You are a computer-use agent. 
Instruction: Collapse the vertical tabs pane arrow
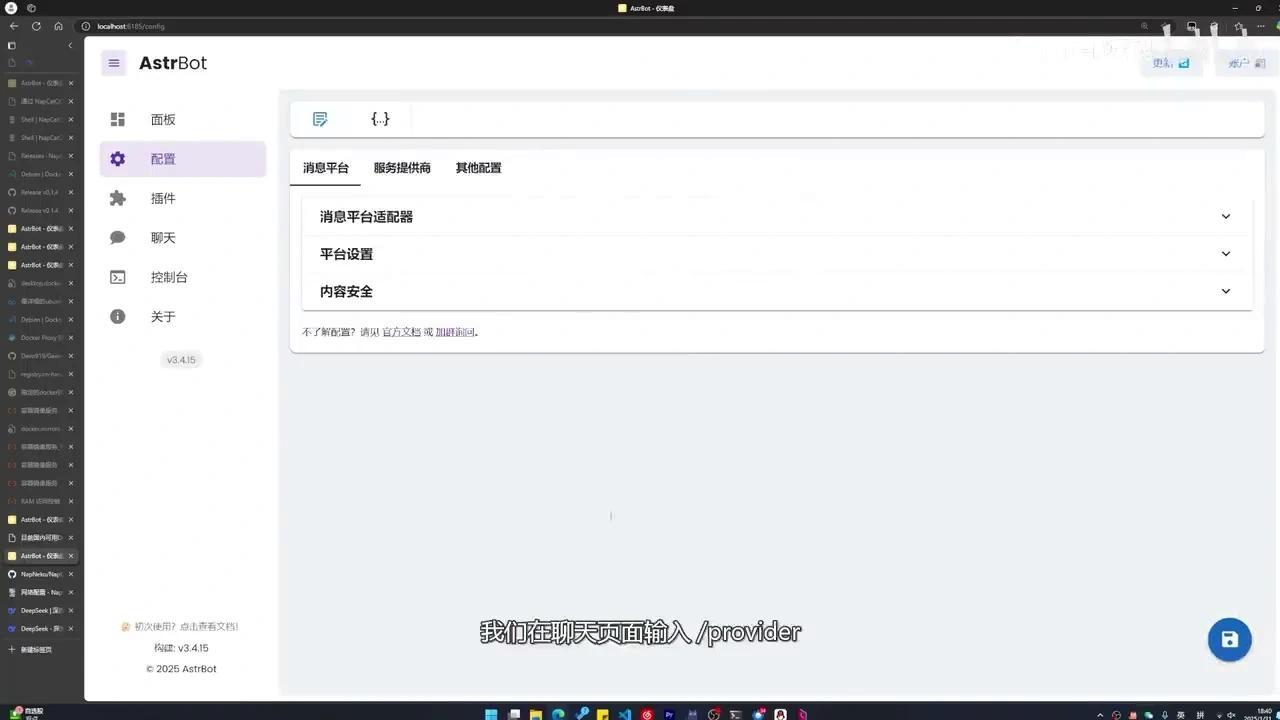[70, 46]
